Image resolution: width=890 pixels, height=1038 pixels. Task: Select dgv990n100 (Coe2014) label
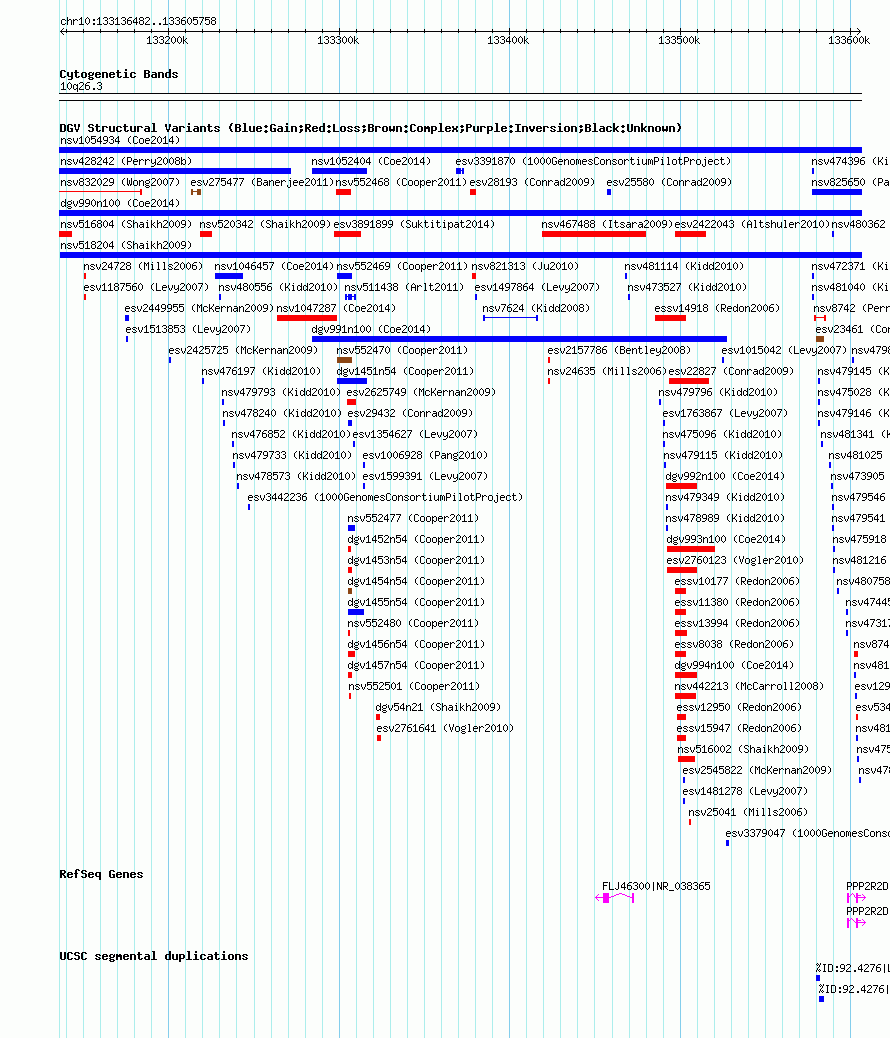[120, 203]
